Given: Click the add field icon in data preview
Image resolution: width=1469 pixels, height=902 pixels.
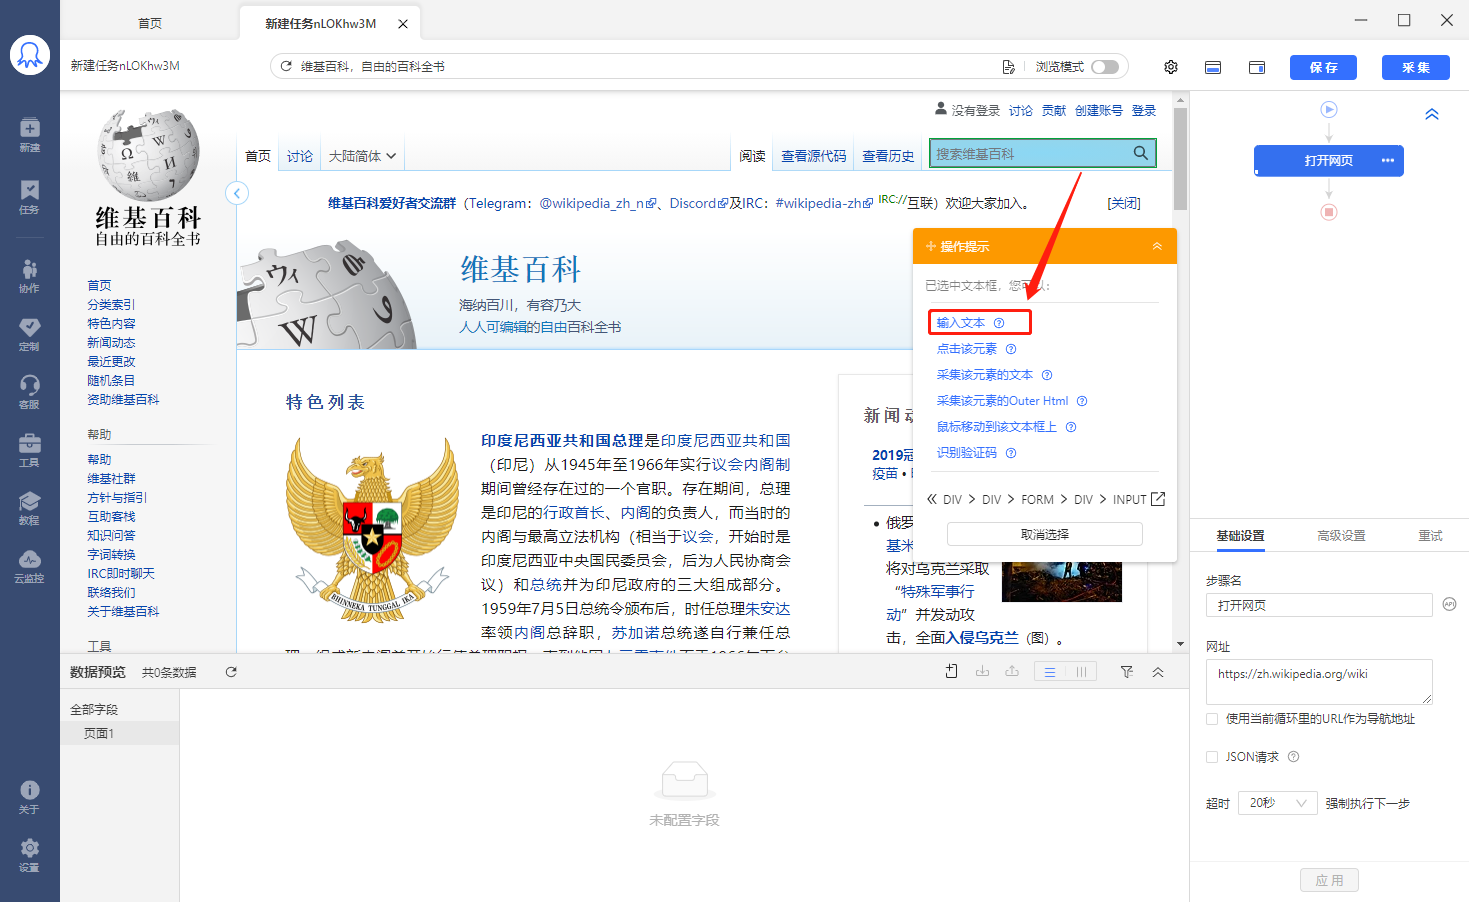Looking at the screenshot, I should pyautogui.click(x=951, y=672).
